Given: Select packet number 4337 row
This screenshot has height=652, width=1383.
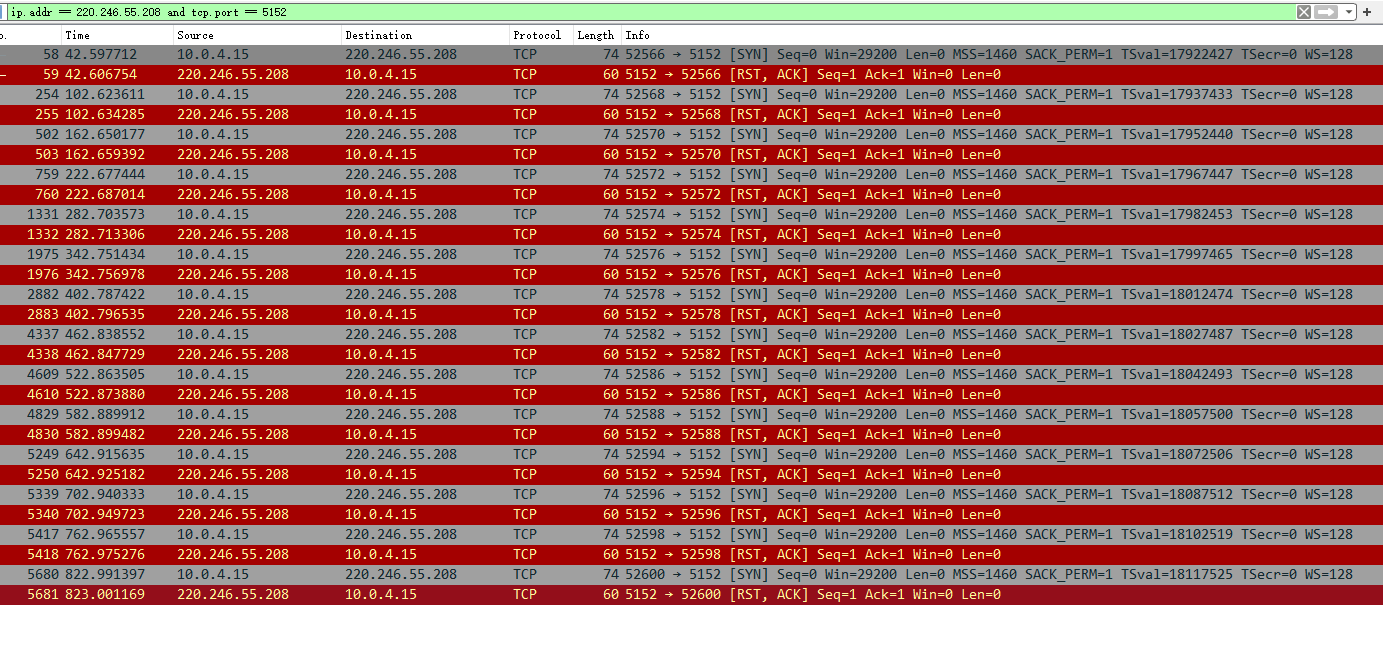Looking at the screenshot, I should coord(691,334).
